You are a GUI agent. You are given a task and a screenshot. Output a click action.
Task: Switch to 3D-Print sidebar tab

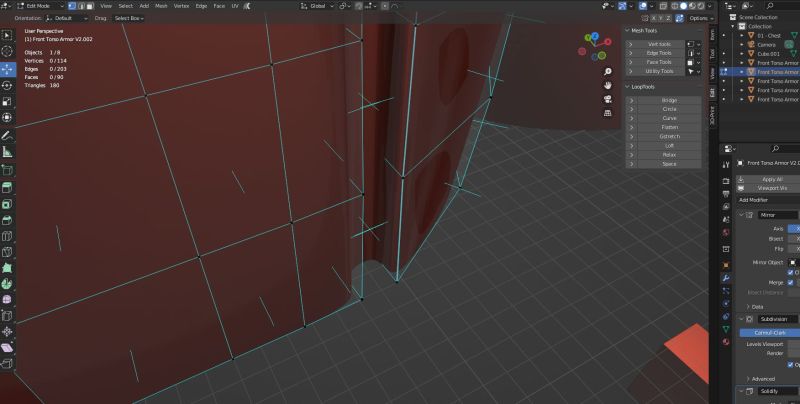coord(713,115)
